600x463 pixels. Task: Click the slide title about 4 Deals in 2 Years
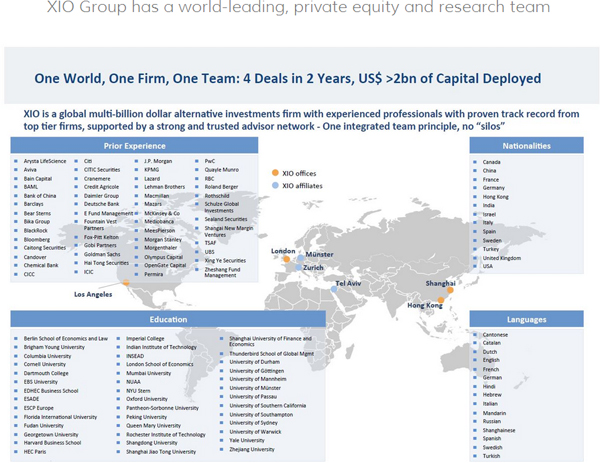point(288,78)
